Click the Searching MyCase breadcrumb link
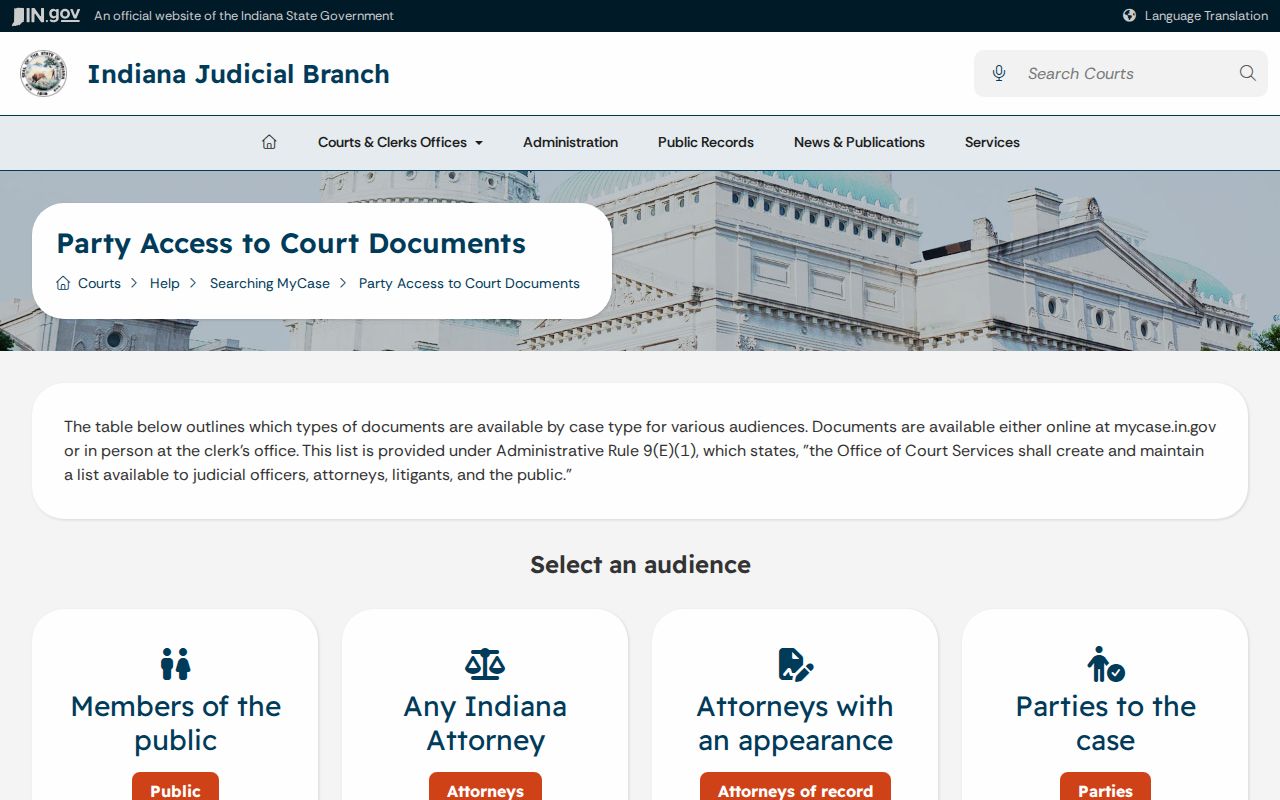Screen dimensions: 1280x800 click(270, 283)
